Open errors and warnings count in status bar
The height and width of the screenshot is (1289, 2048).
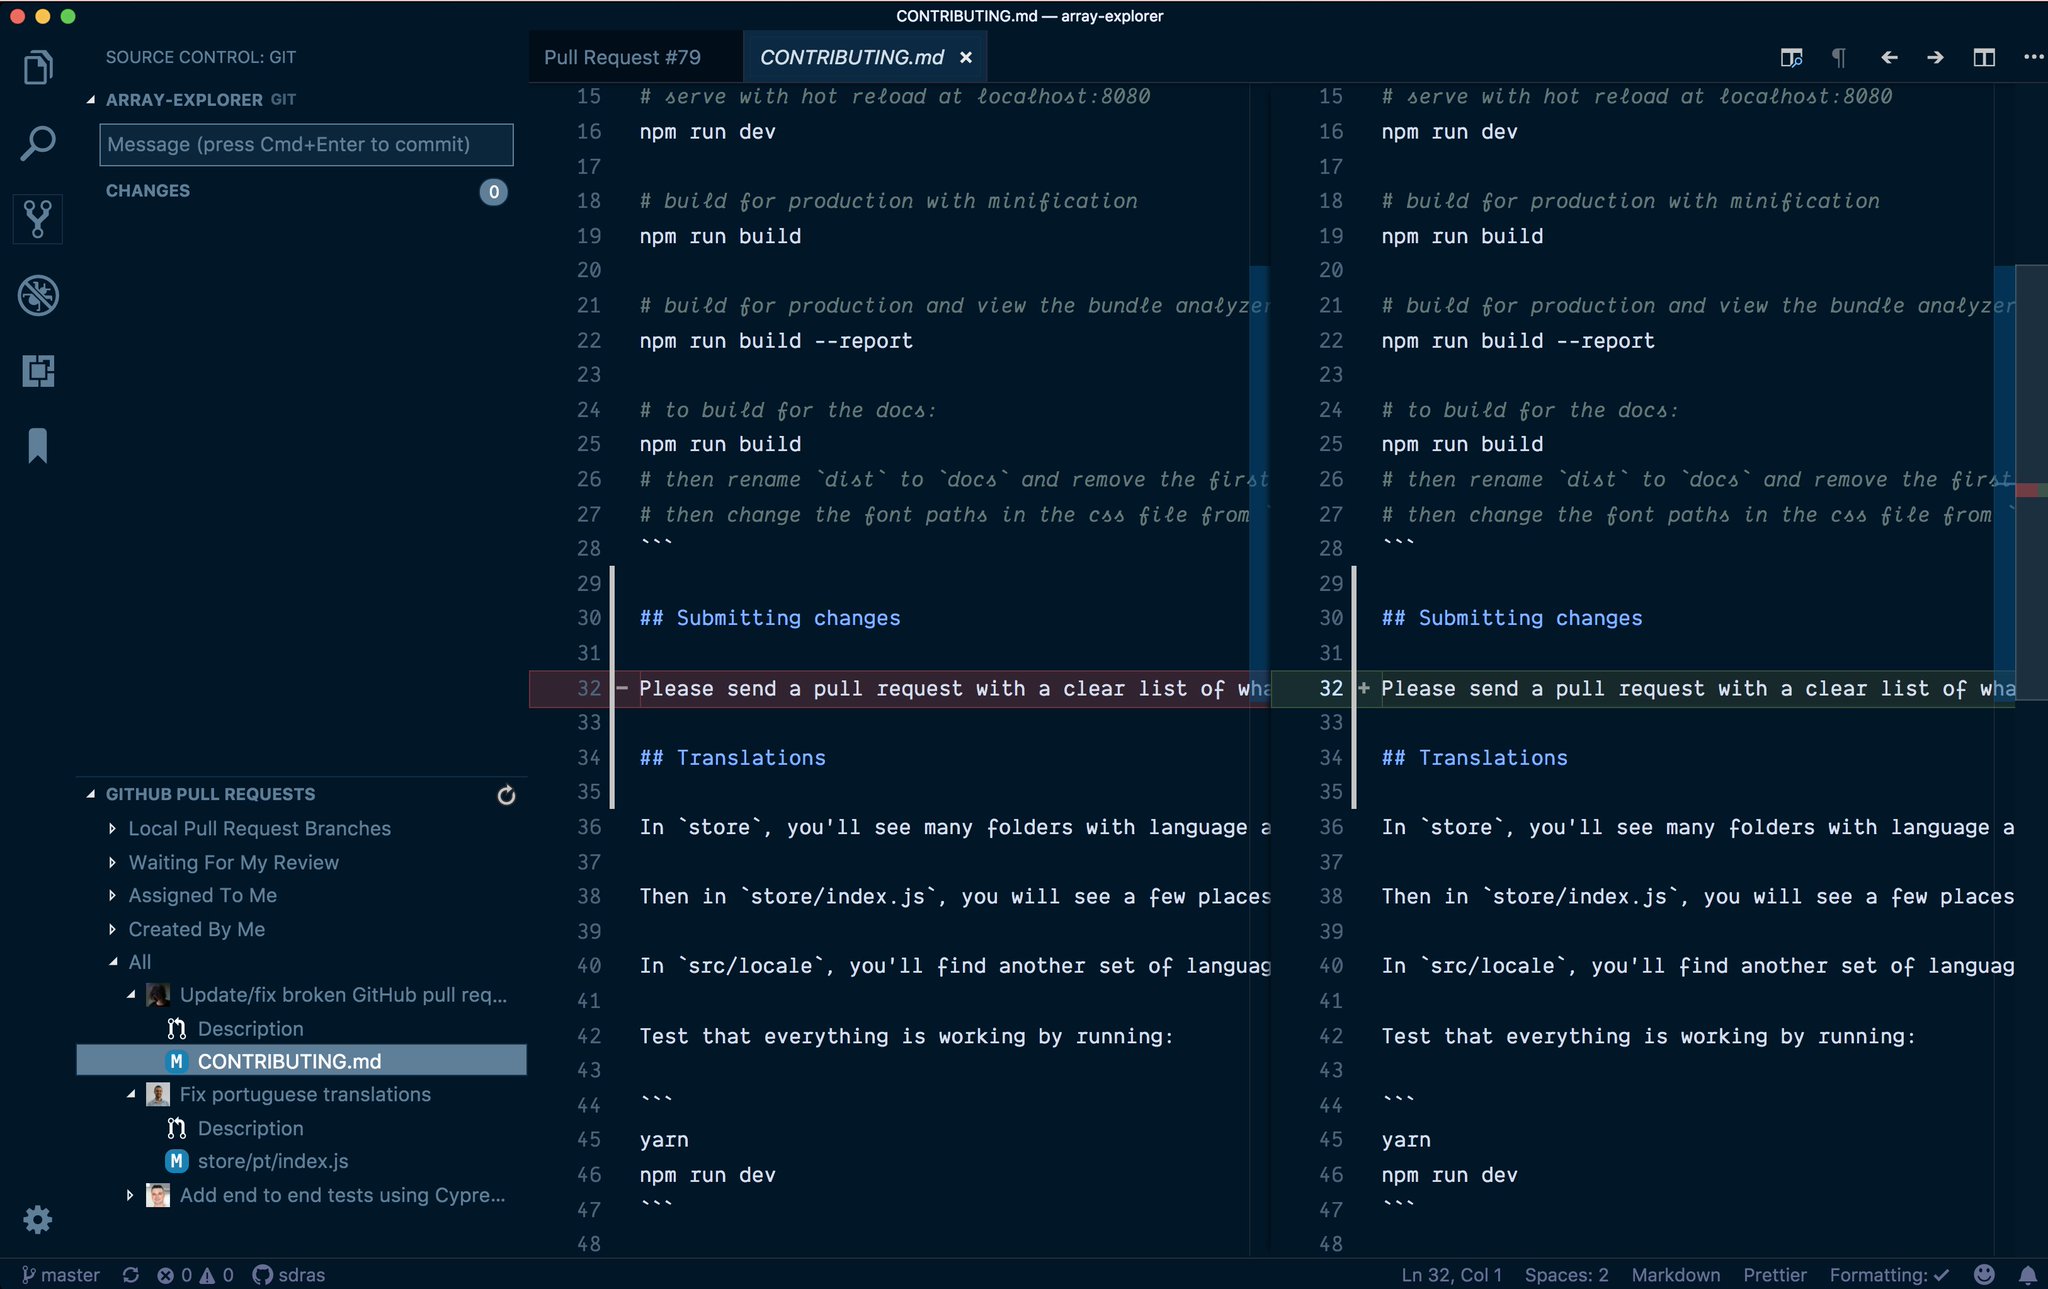click(x=195, y=1275)
